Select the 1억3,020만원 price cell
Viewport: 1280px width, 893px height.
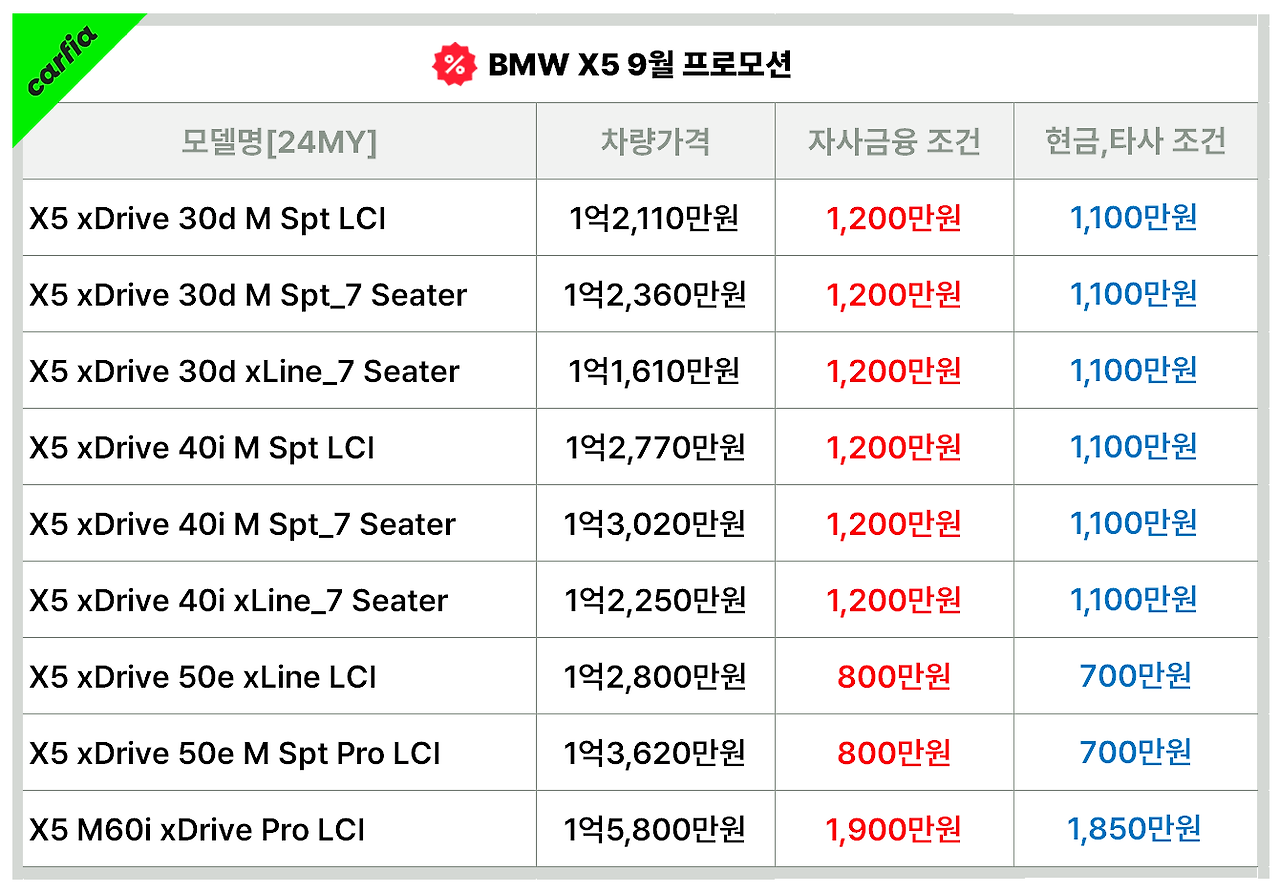pos(655,524)
